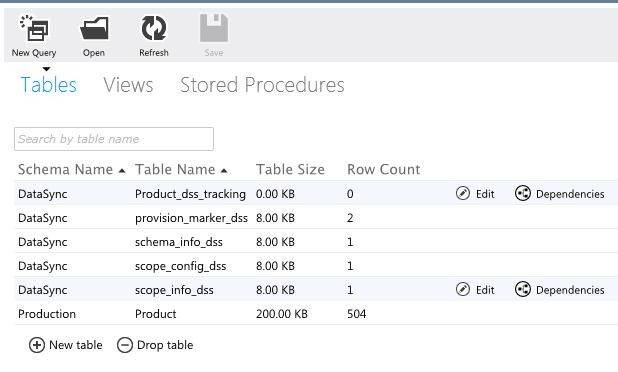Click the dependencies icon in the Product_dss_tracking row
The width and height of the screenshot is (618, 372).
[x=523, y=193]
